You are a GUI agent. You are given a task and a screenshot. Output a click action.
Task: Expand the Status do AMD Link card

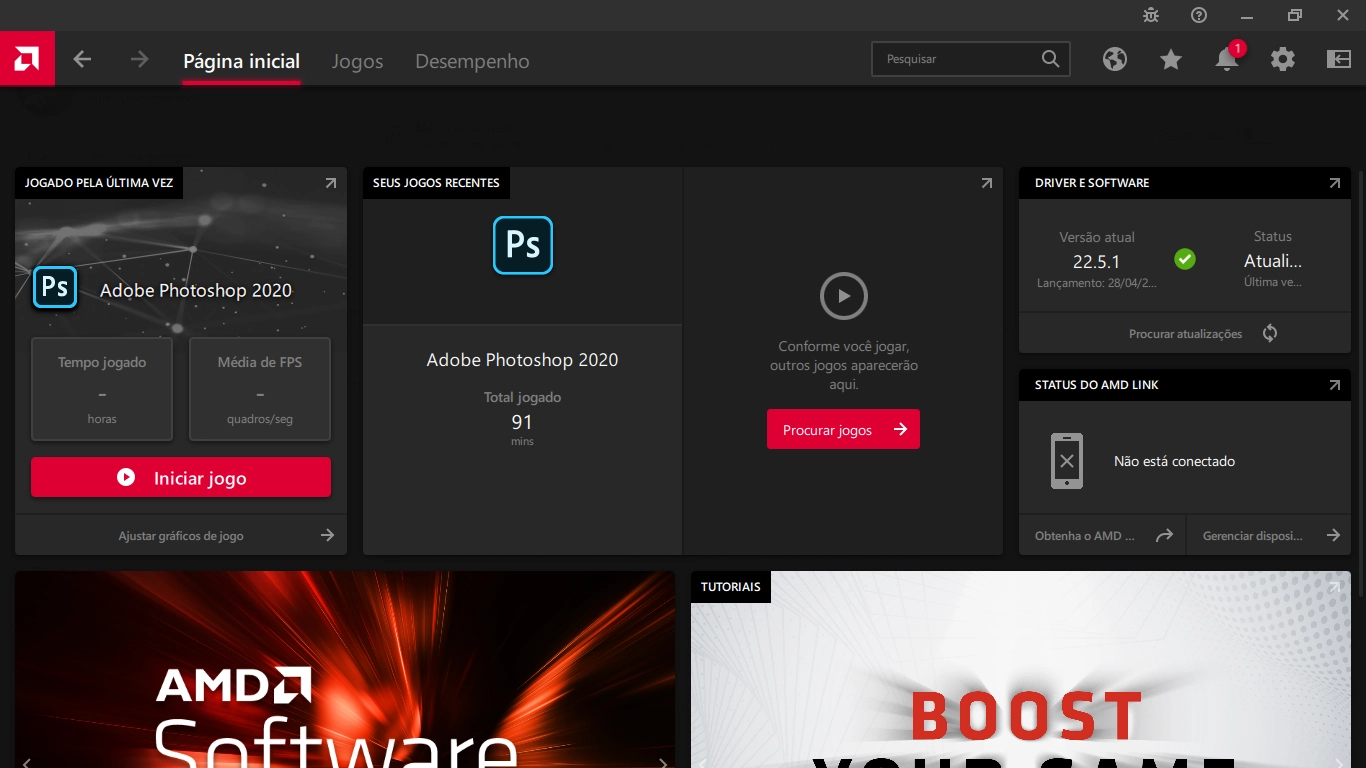coord(1334,385)
